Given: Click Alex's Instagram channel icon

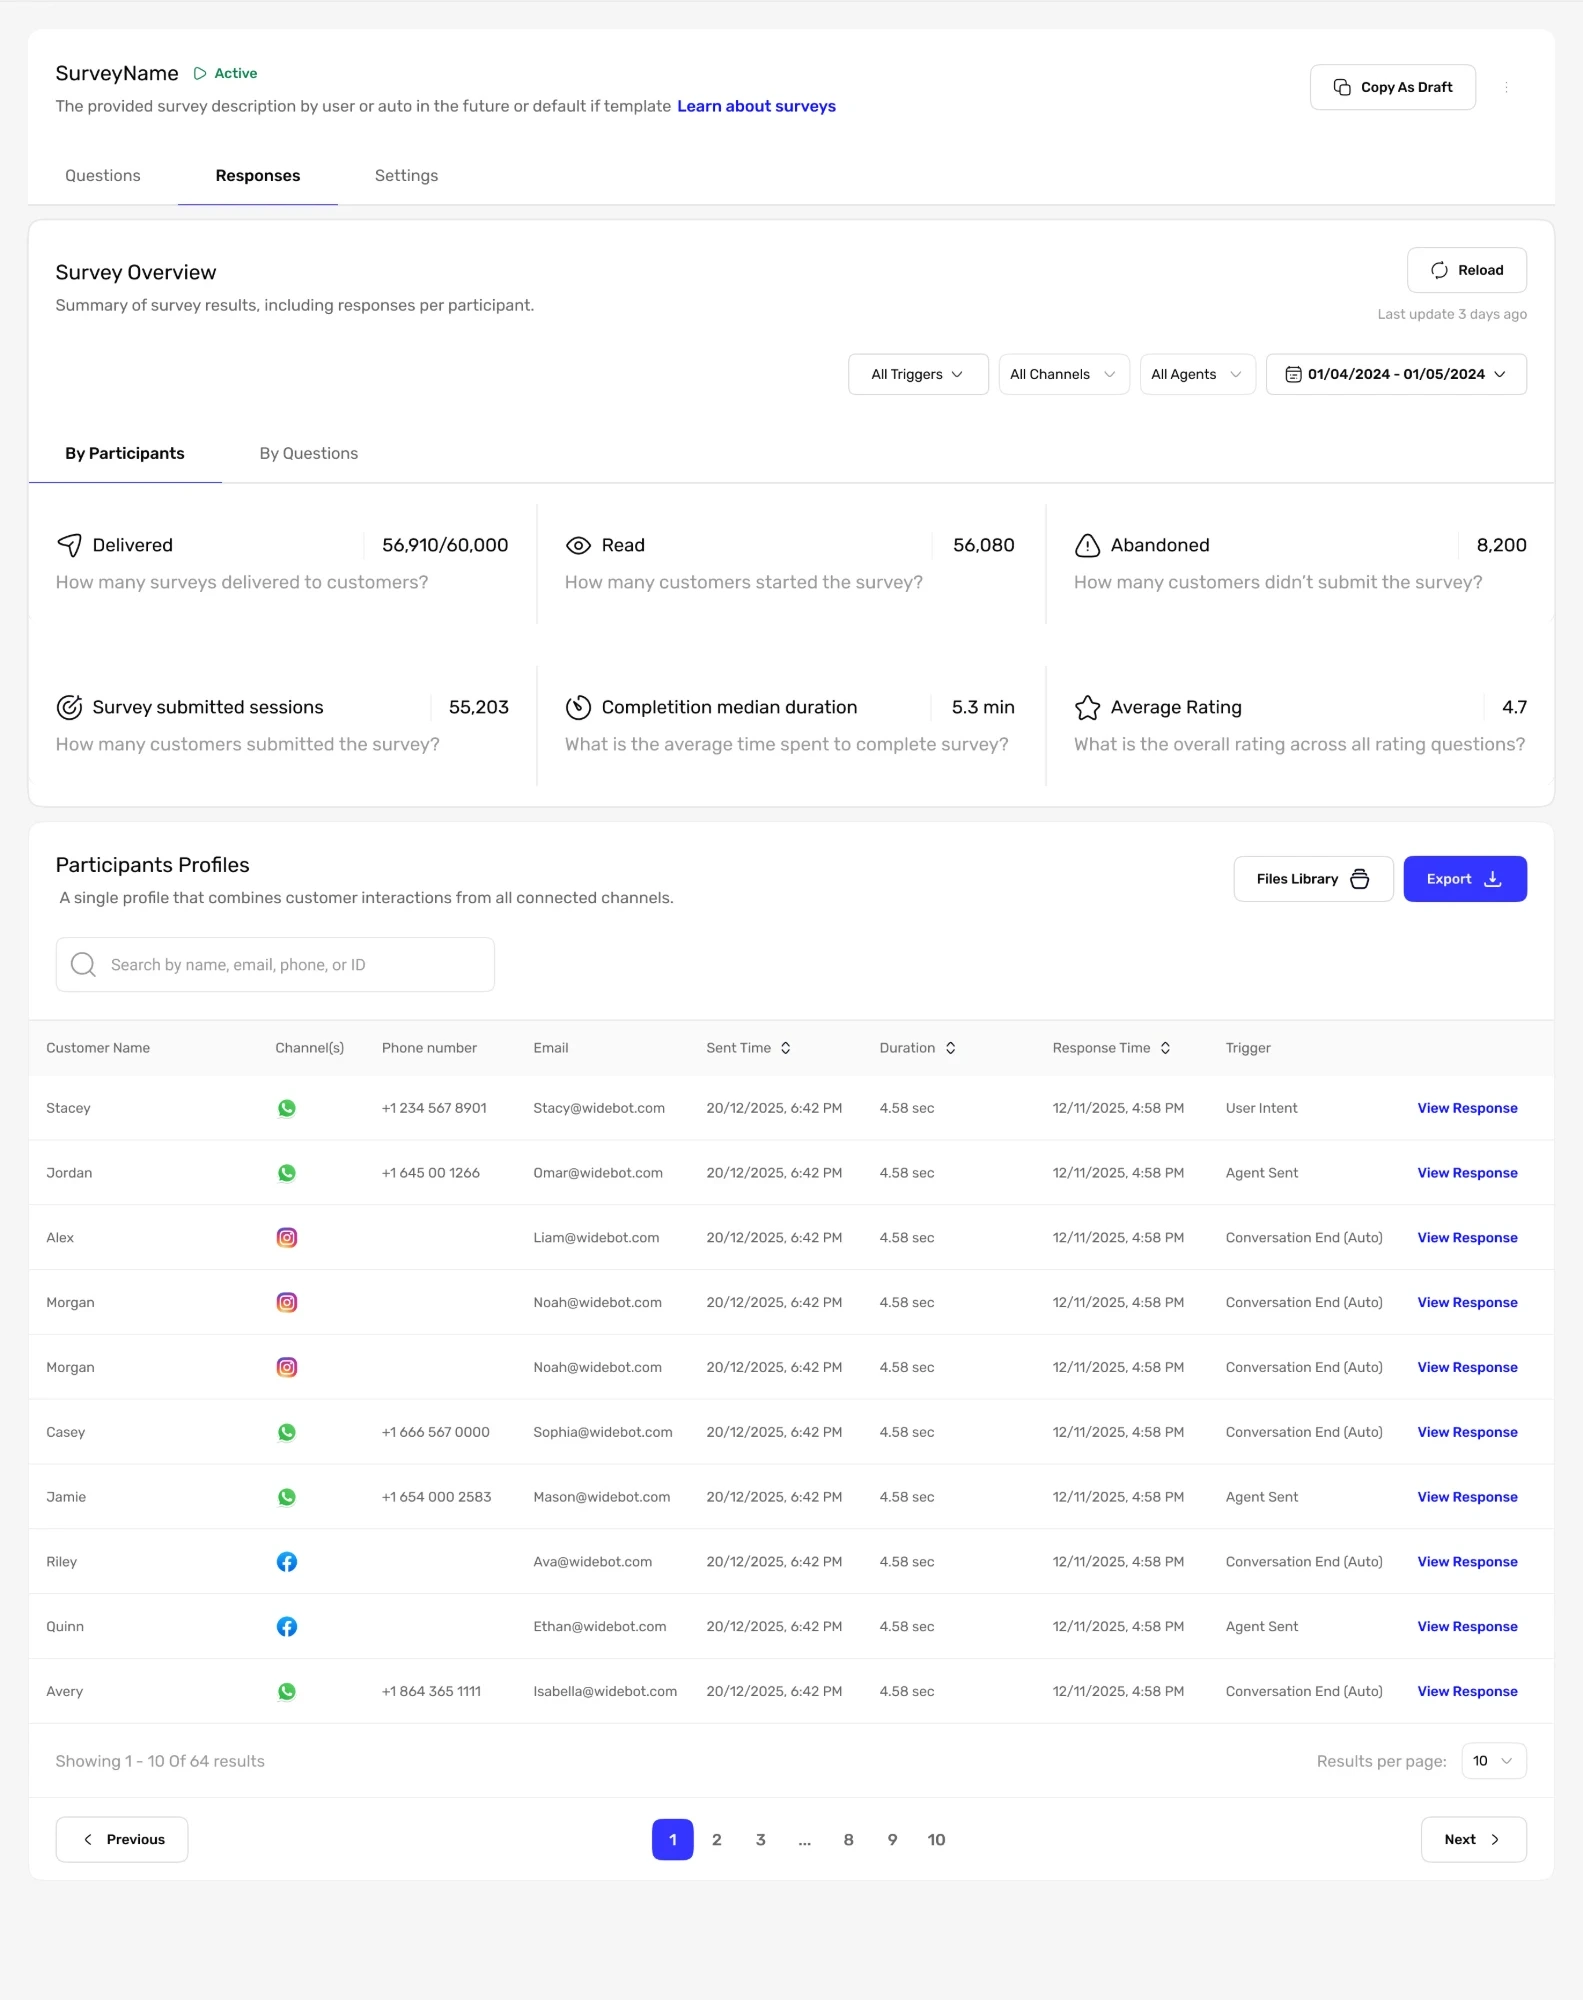Looking at the screenshot, I should pos(287,1238).
